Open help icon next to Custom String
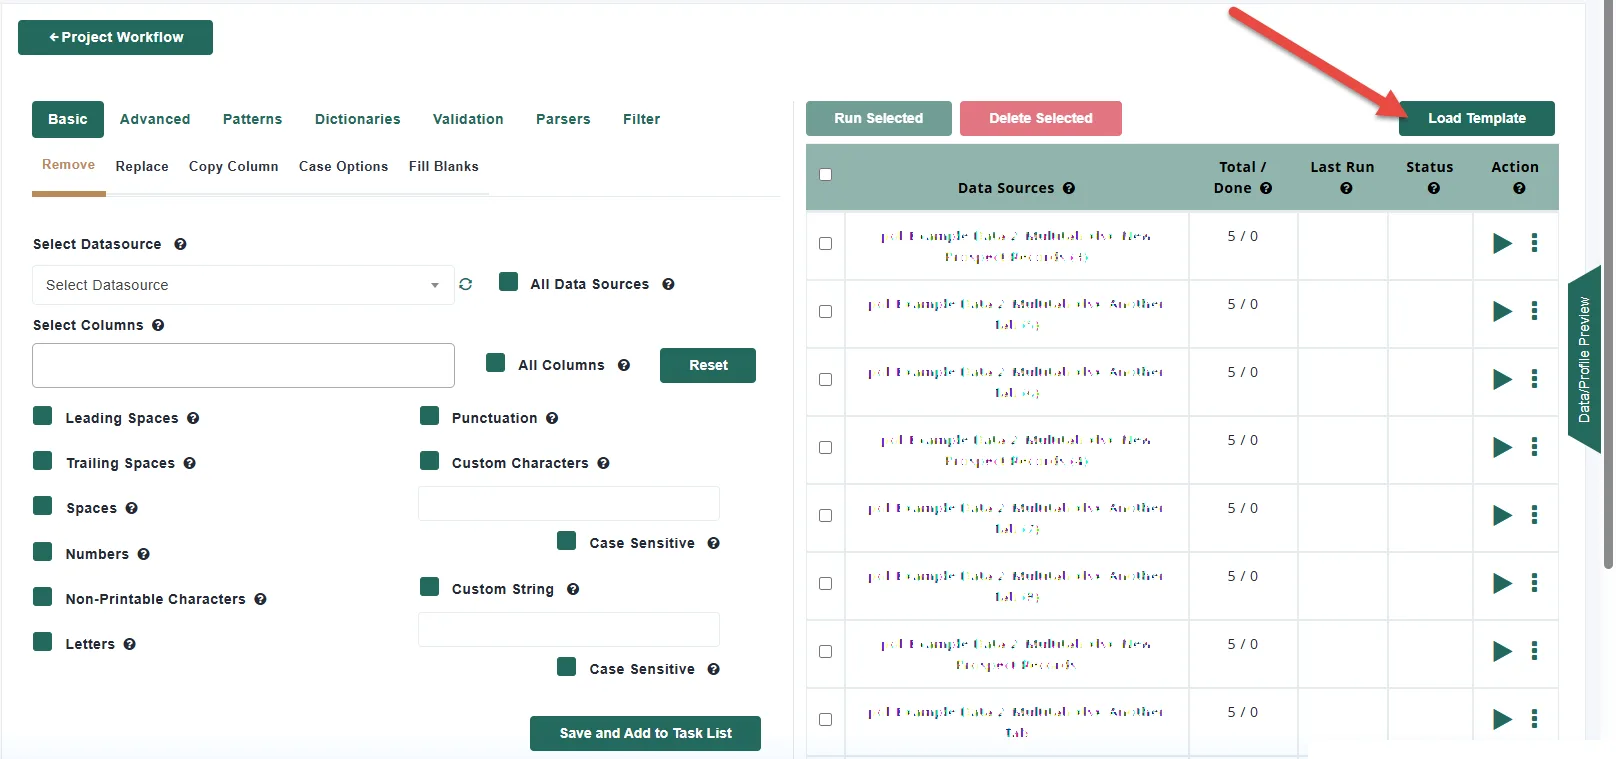The width and height of the screenshot is (1616, 759). point(573,589)
